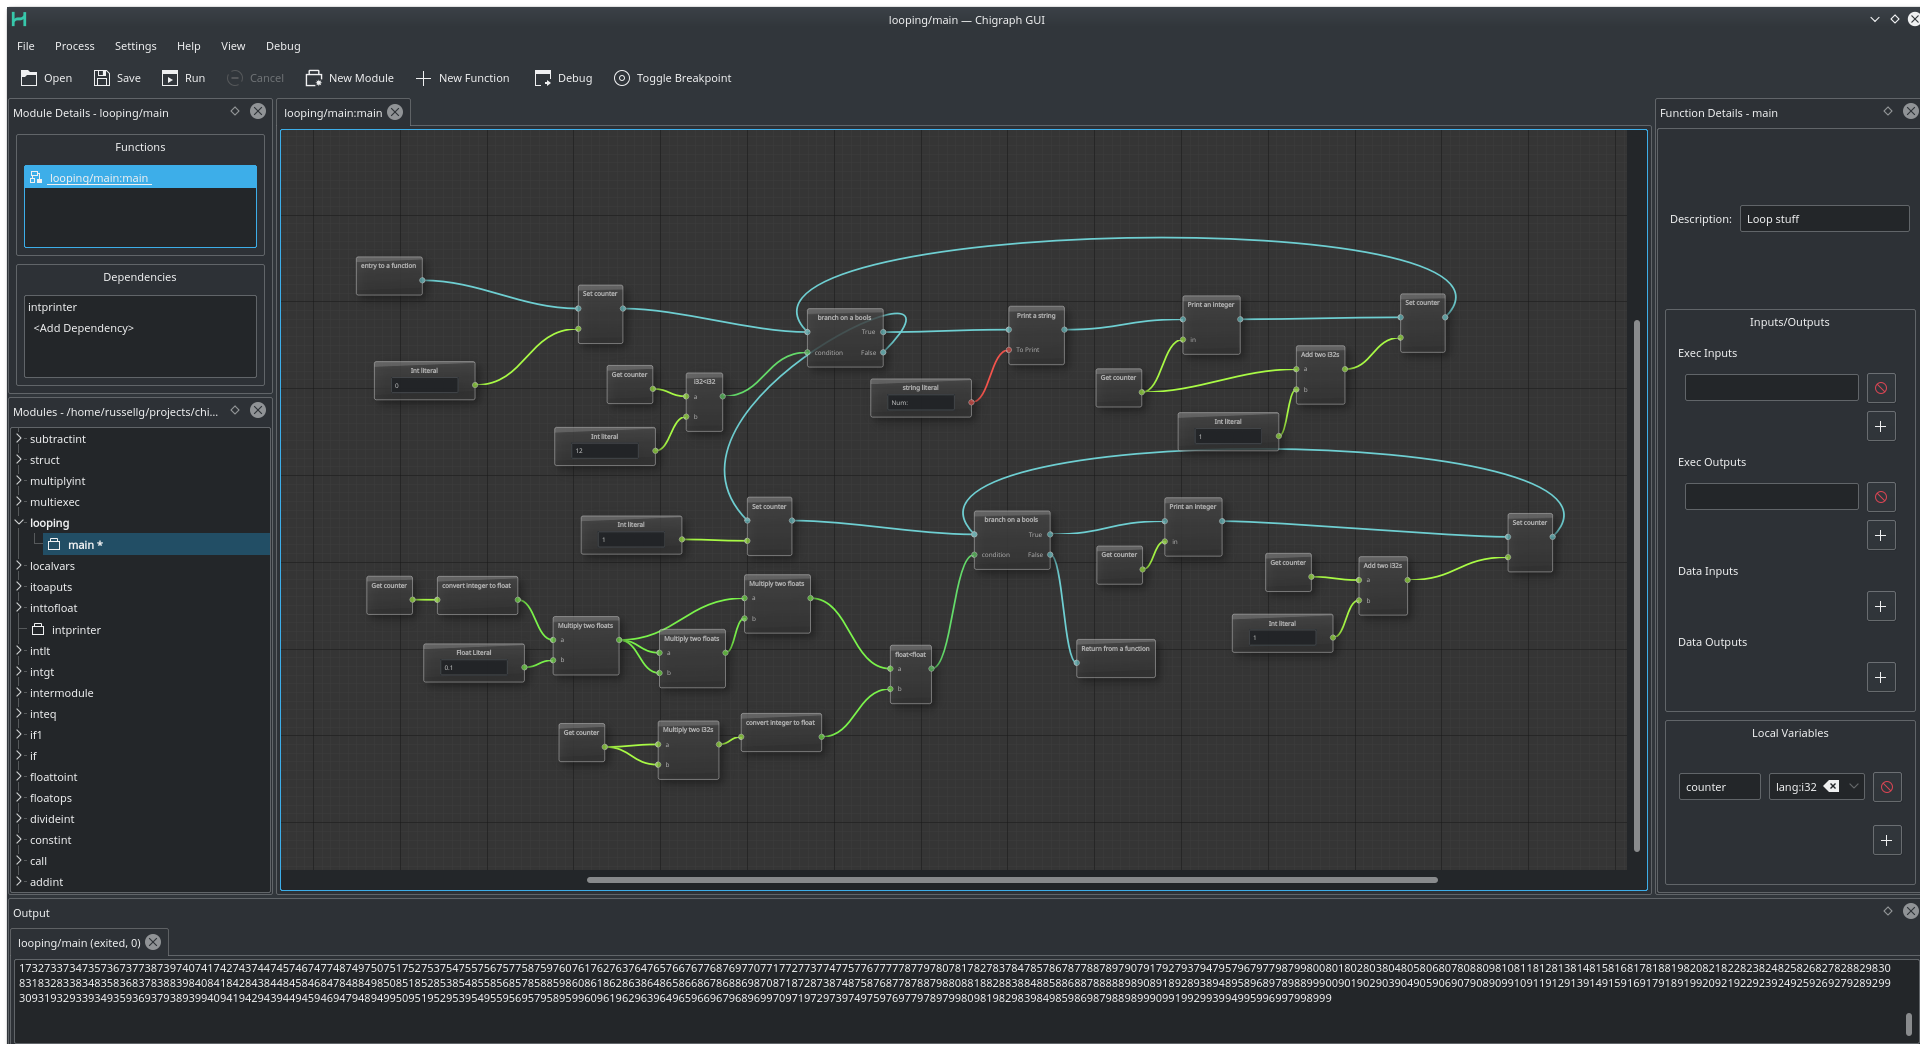Float the Function Details panel
The image size is (1920, 1044).
(x=1886, y=112)
